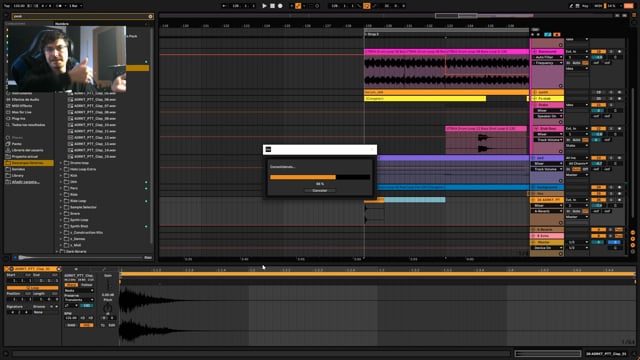The width and height of the screenshot is (640, 360).
Task: Open Instrumentos category in the browser
Action: tap(22, 93)
